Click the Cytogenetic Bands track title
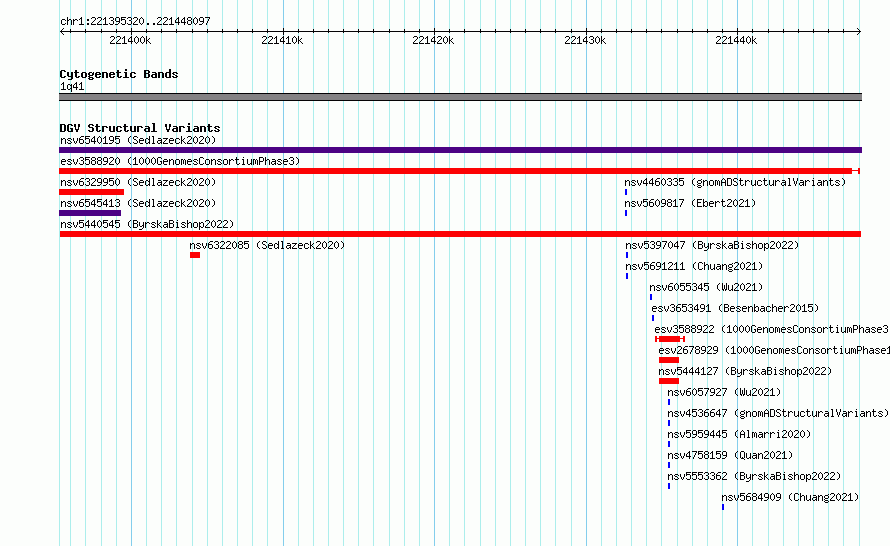The height and width of the screenshot is (546, 890). click(x=119, y=74)
